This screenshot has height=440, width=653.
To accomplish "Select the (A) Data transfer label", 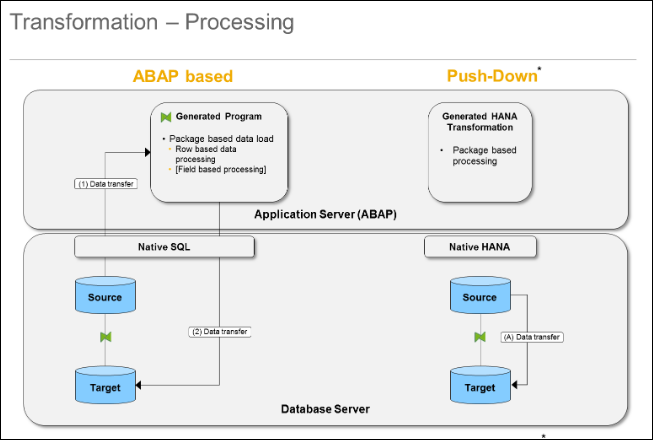I will pos(532,337).
